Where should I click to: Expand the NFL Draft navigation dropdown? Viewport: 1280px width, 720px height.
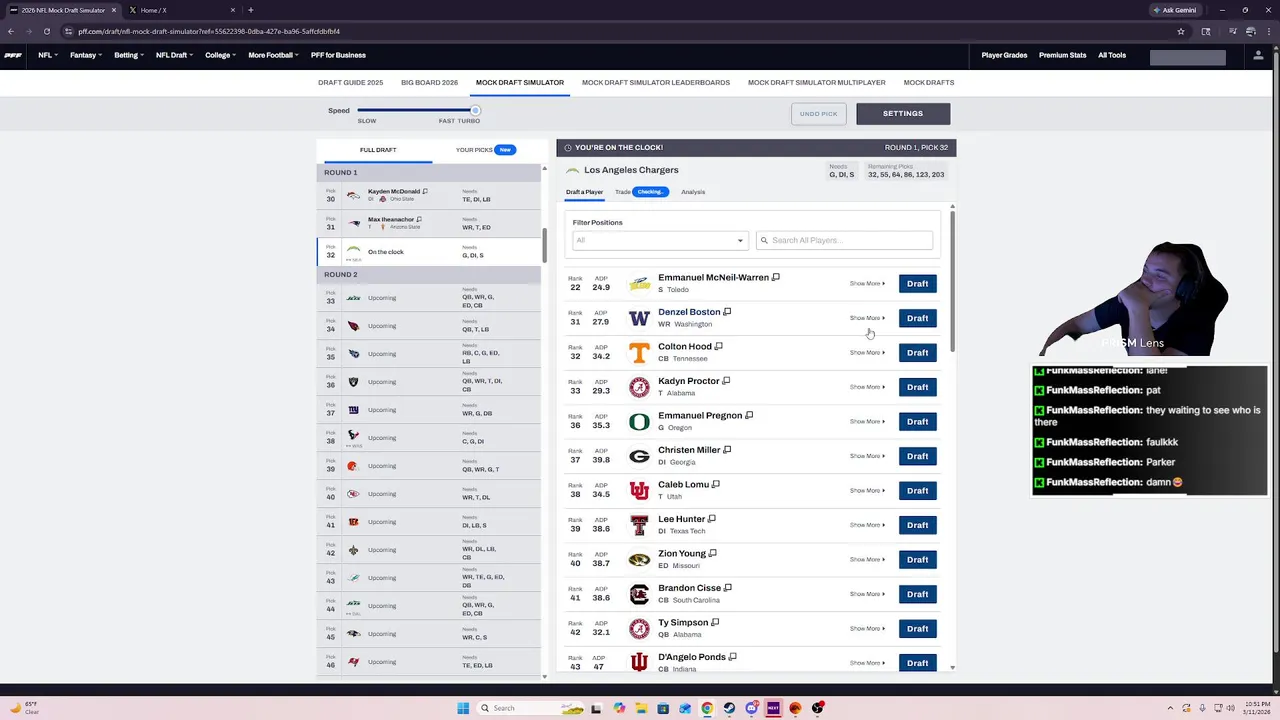(175, 55)
